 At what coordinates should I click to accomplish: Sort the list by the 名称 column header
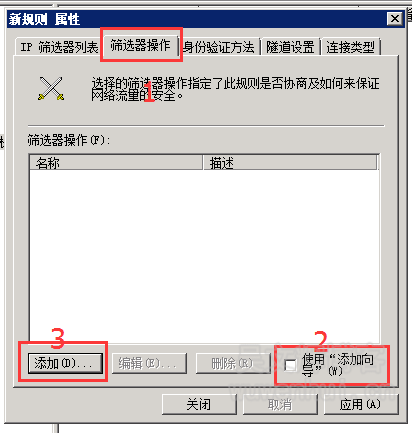pos(116,163)
